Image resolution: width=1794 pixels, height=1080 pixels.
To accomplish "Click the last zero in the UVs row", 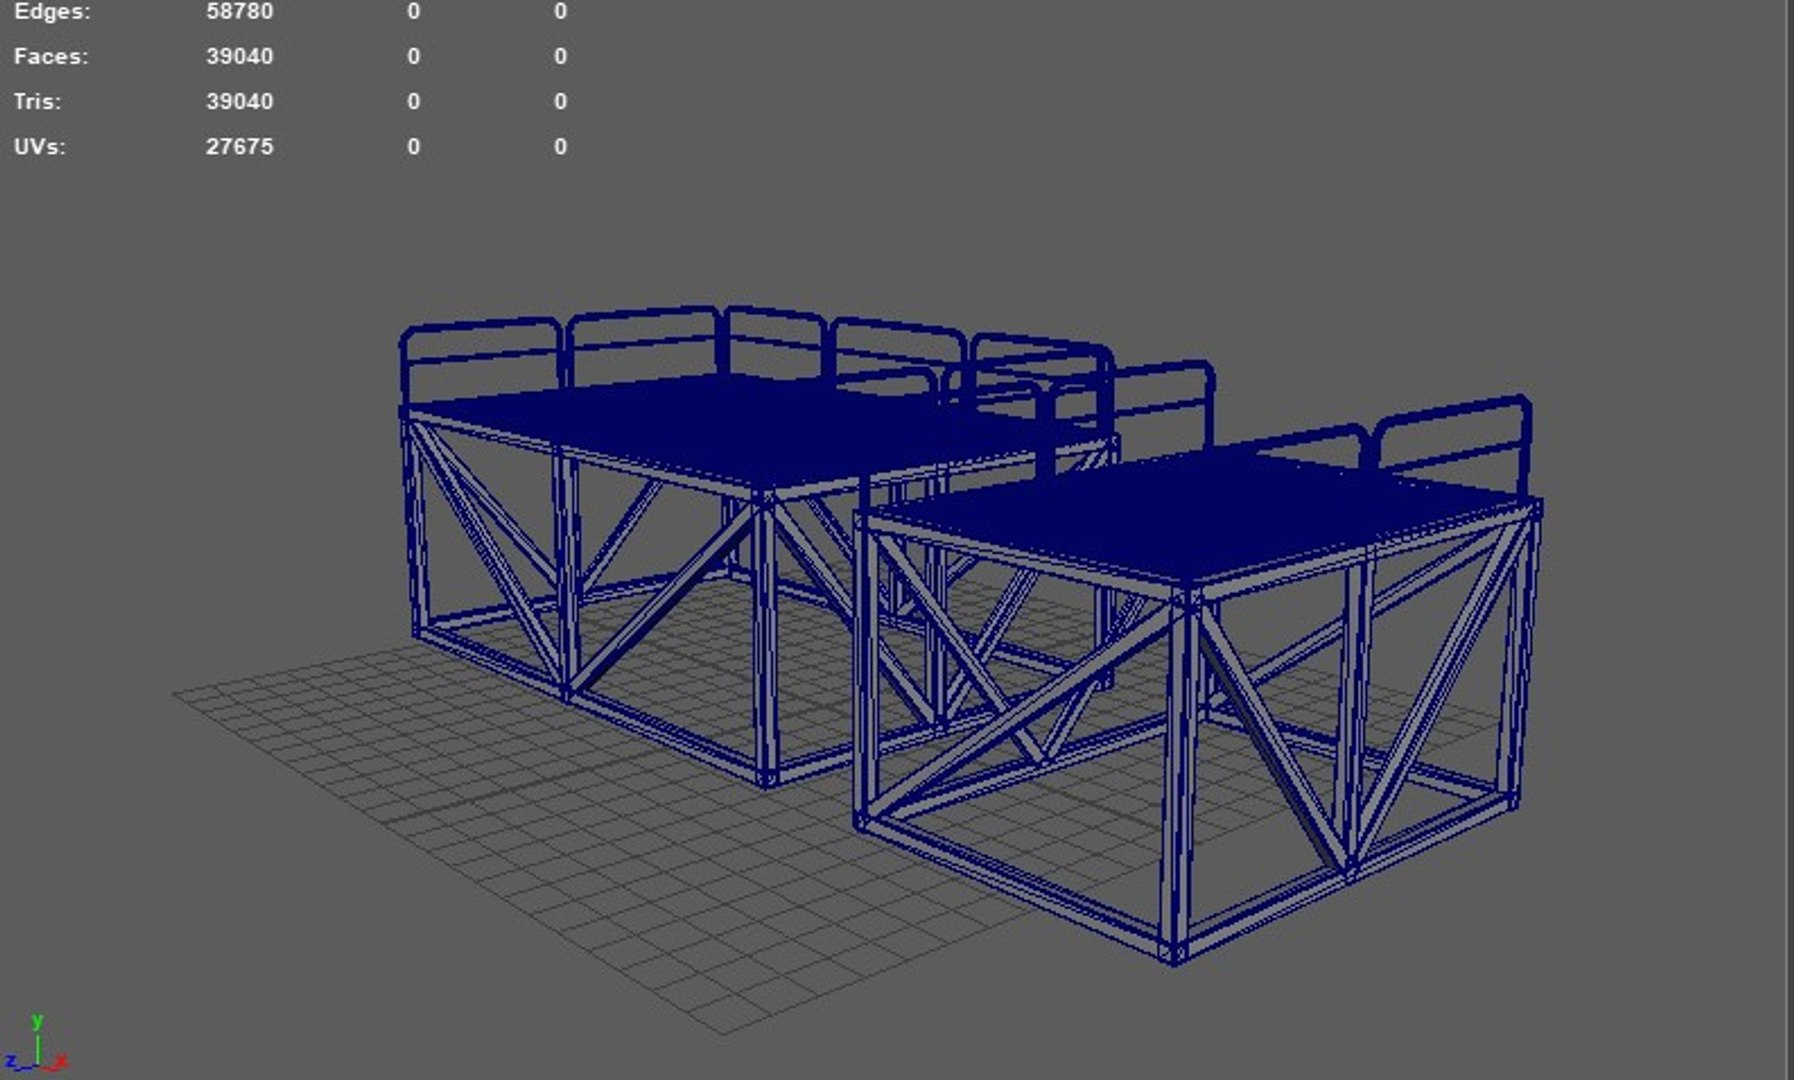I will tap(561, 147).
